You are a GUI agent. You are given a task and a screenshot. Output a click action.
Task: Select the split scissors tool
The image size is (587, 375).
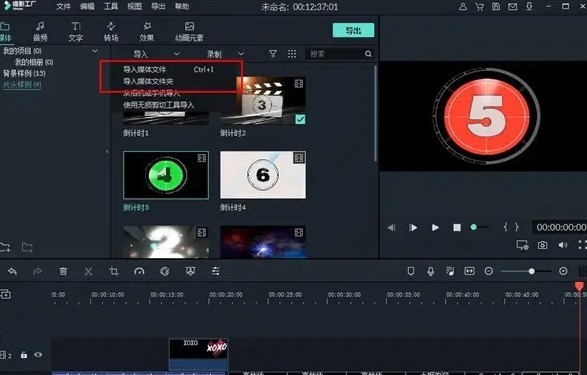(88, 271)
